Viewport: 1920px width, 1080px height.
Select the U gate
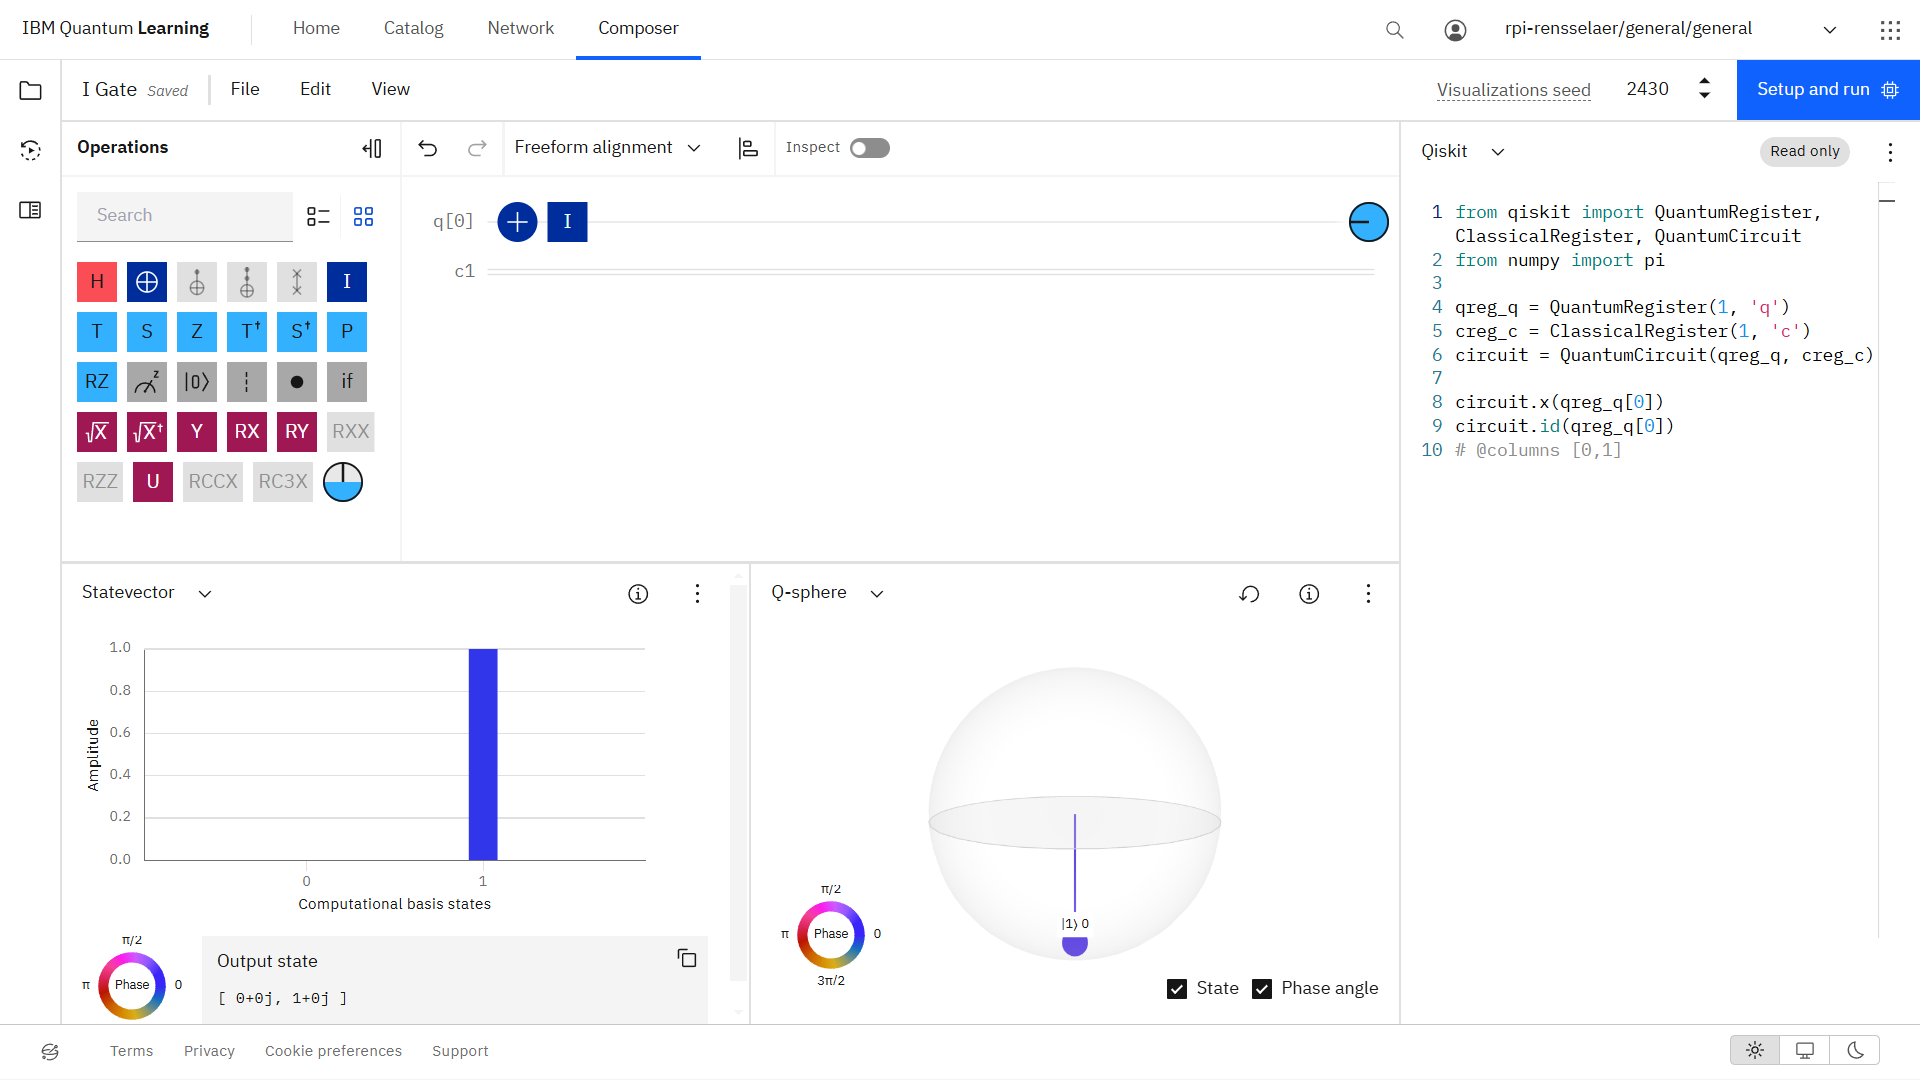(x=153, y=482)
